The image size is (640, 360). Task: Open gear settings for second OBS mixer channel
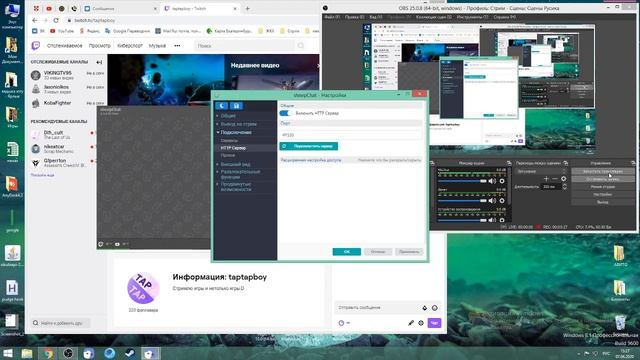(x=502, y=200)
